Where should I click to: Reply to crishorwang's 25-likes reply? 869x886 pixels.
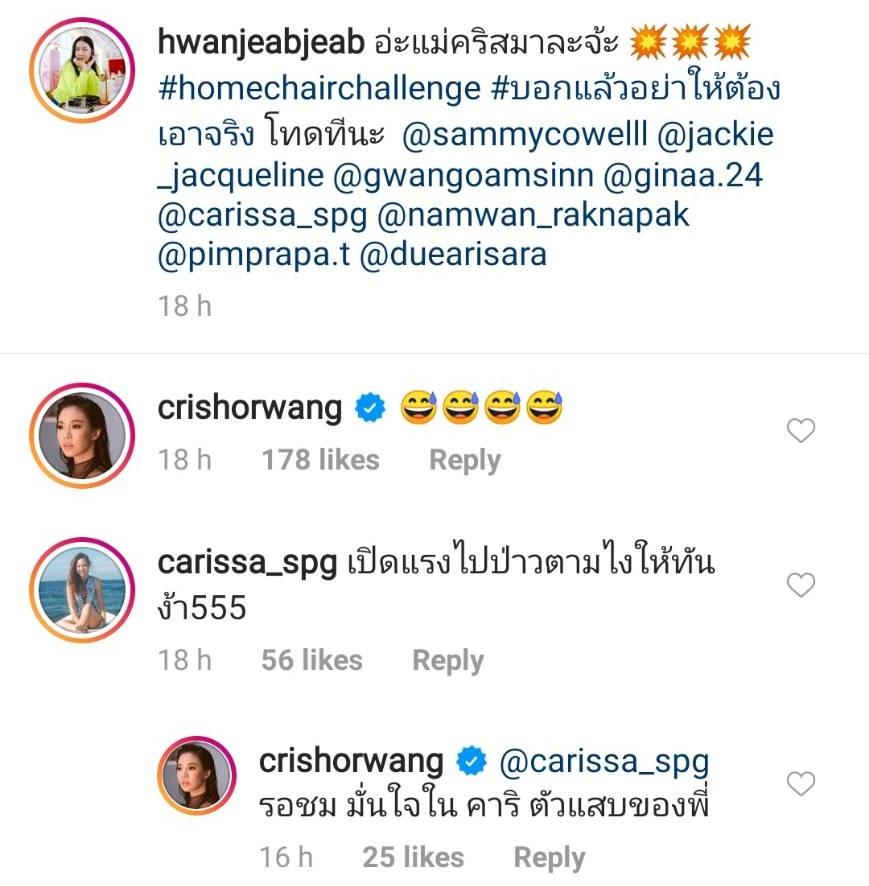coord(549,858)
